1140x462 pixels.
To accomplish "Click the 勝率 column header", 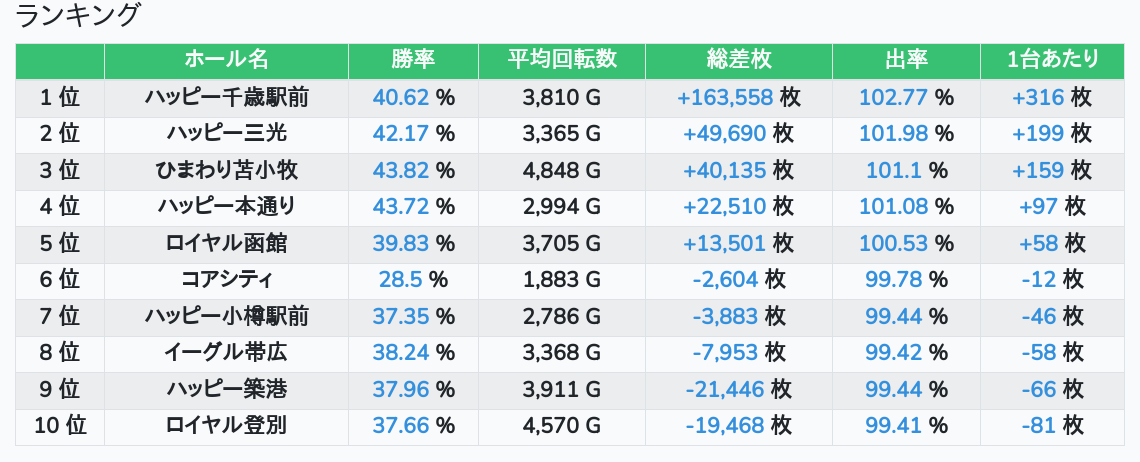I will 413,60.
